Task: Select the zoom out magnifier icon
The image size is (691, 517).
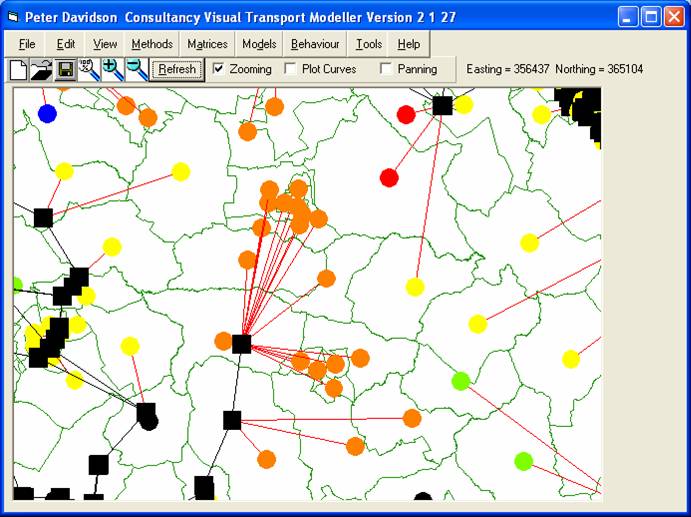Action: pos(137,70)
